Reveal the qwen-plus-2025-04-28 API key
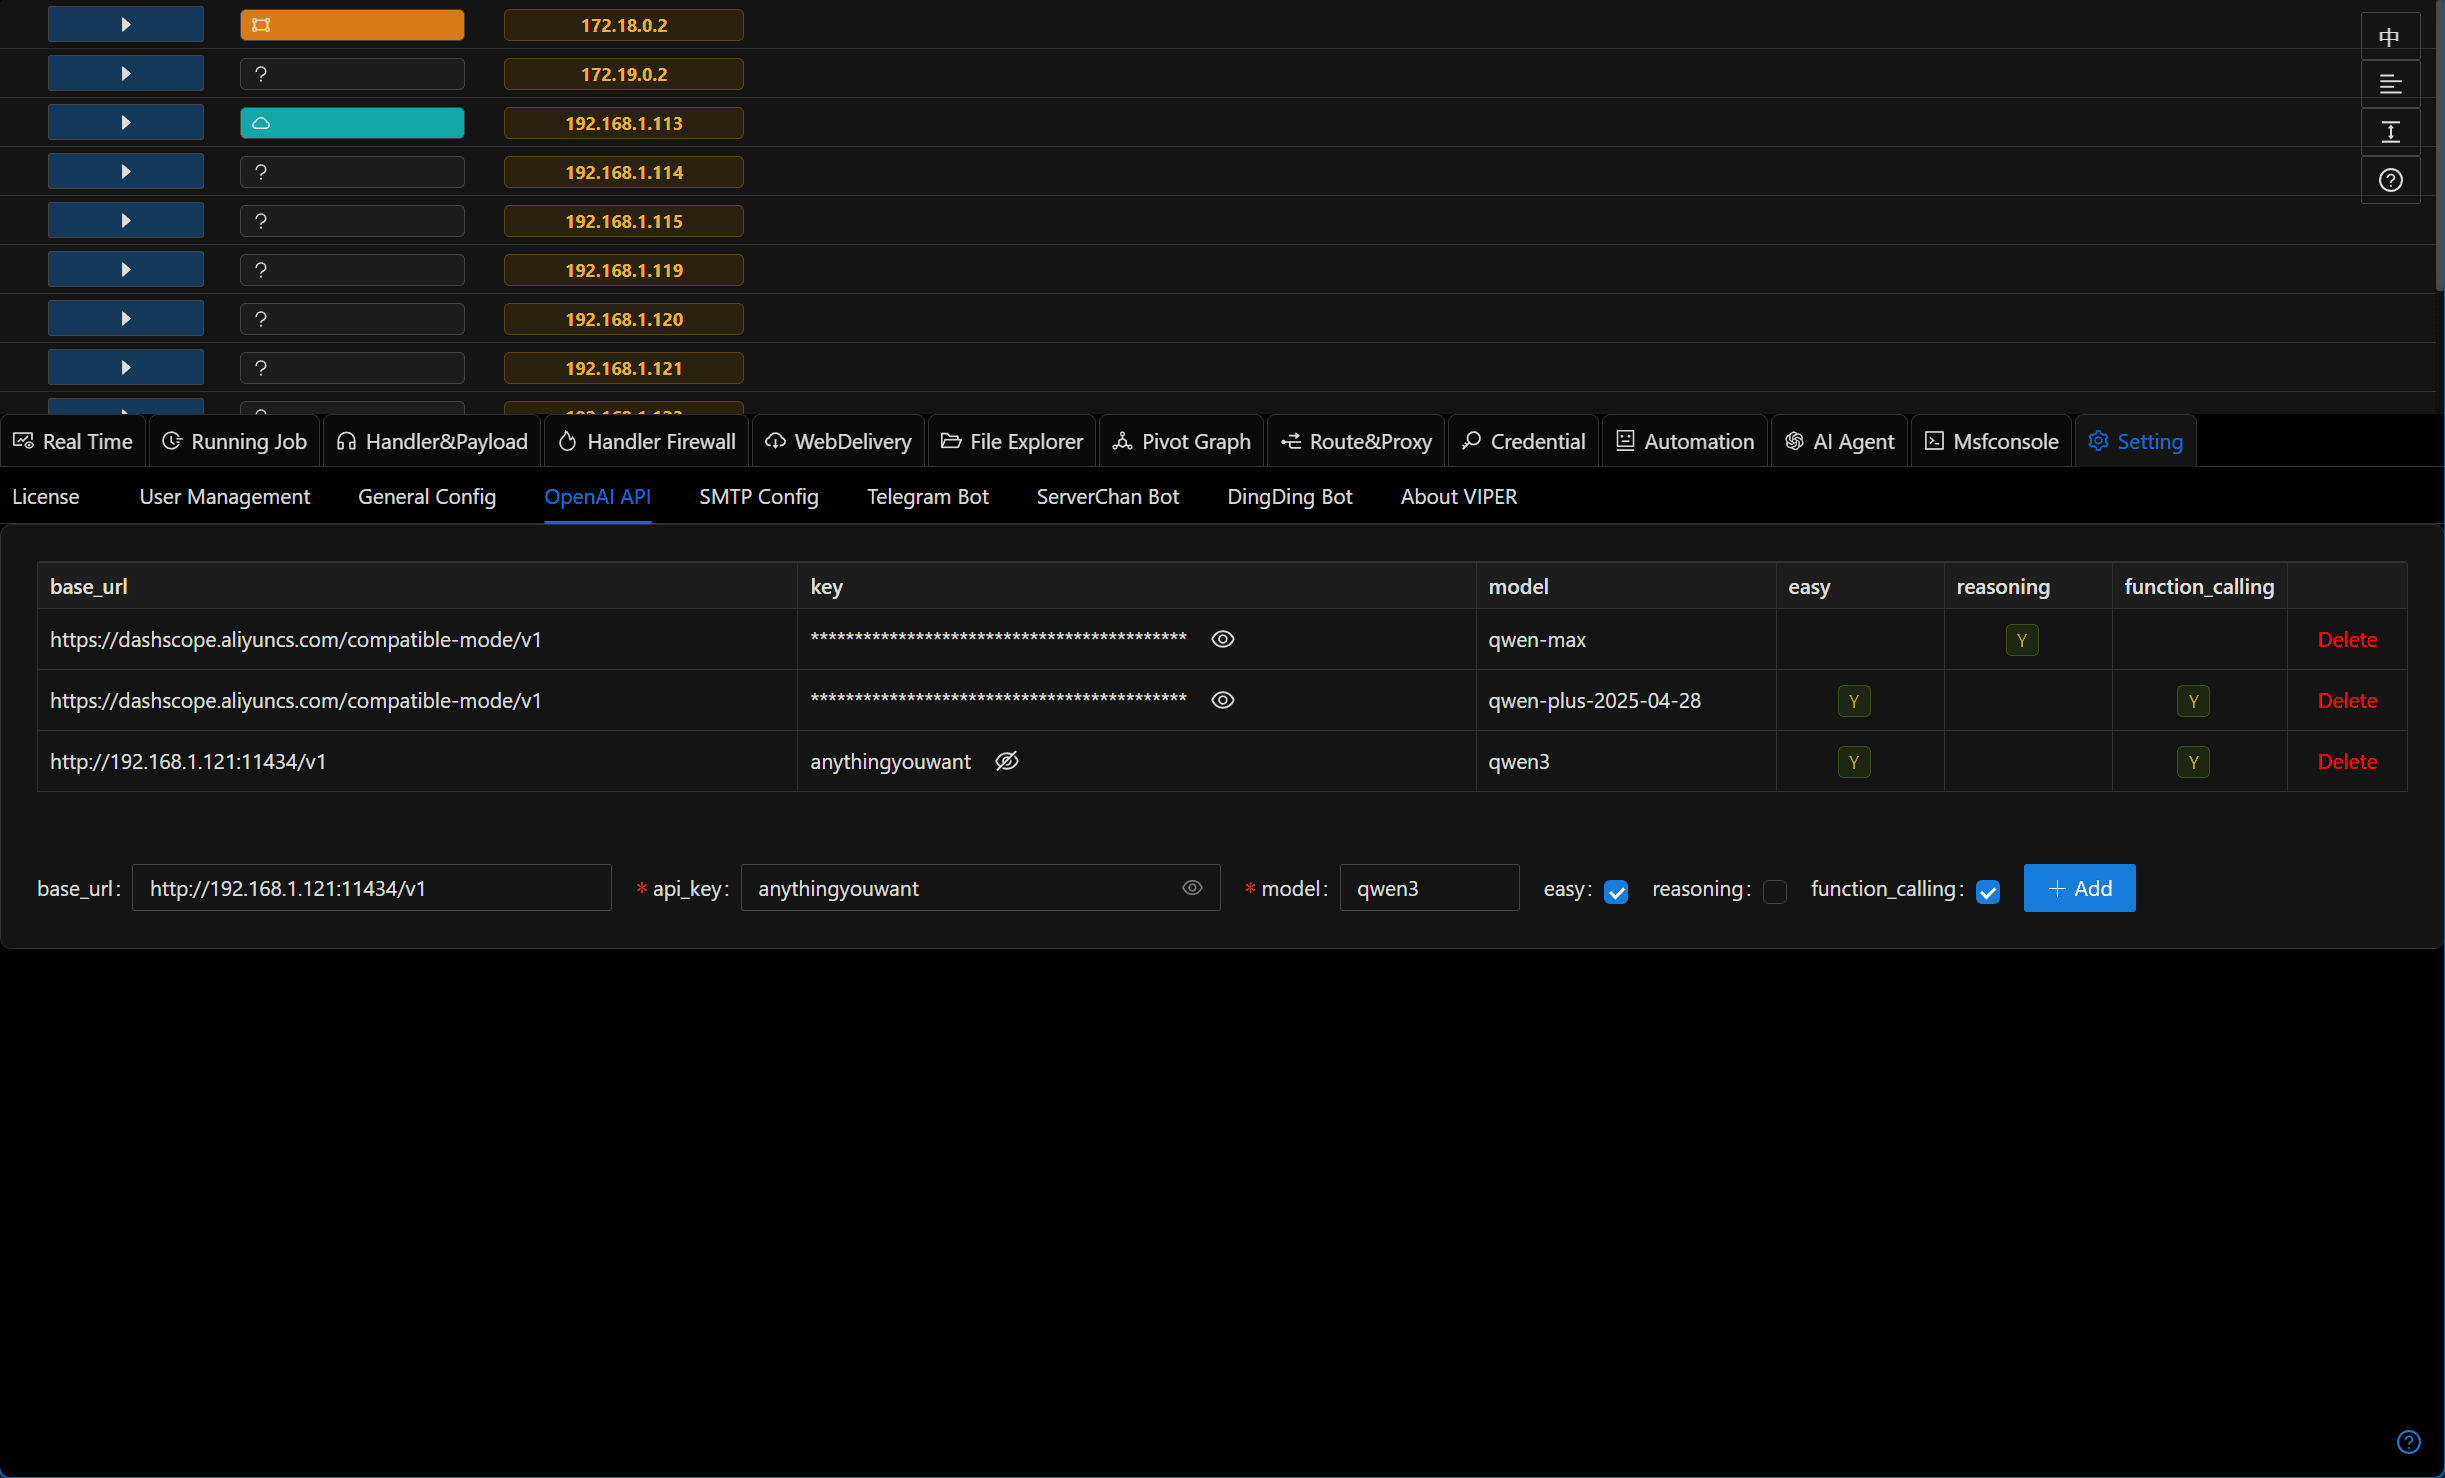 pos(1223,700)
